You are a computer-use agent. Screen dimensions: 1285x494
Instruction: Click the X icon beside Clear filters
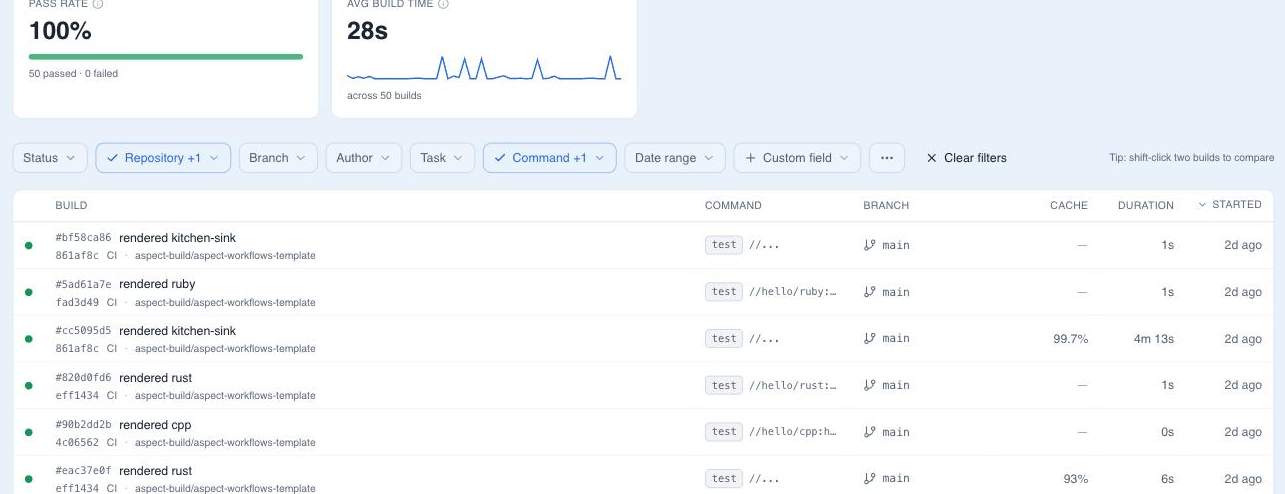click(932, 158)
